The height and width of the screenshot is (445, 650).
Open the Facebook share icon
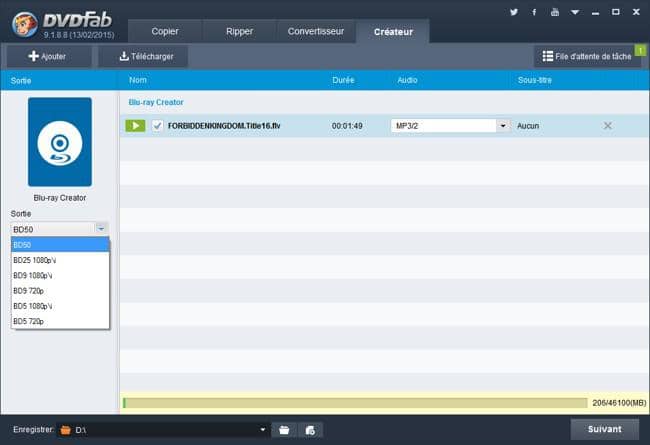click(534, 12)
